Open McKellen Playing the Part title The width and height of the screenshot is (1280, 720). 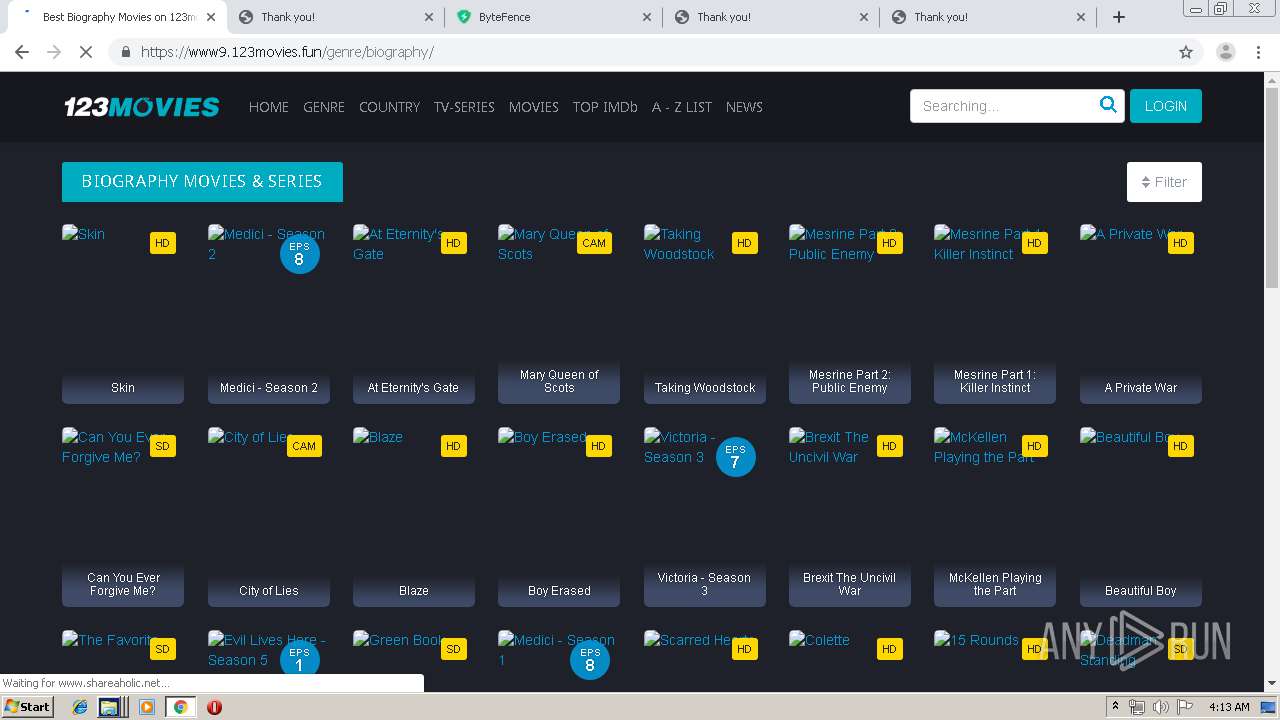[x=995, y=584]
